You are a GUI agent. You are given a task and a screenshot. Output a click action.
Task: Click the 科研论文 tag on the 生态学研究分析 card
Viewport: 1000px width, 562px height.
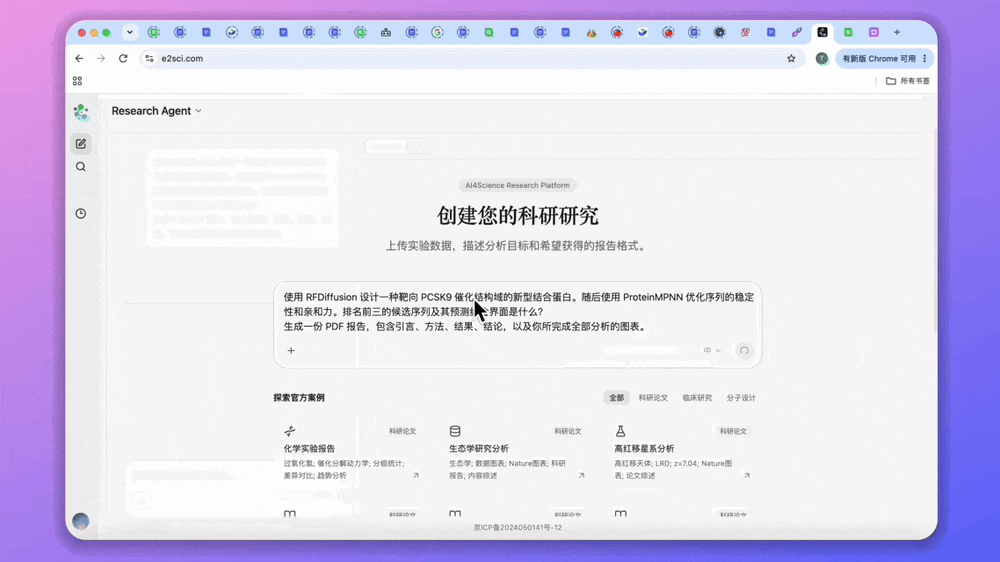(568, 431)
